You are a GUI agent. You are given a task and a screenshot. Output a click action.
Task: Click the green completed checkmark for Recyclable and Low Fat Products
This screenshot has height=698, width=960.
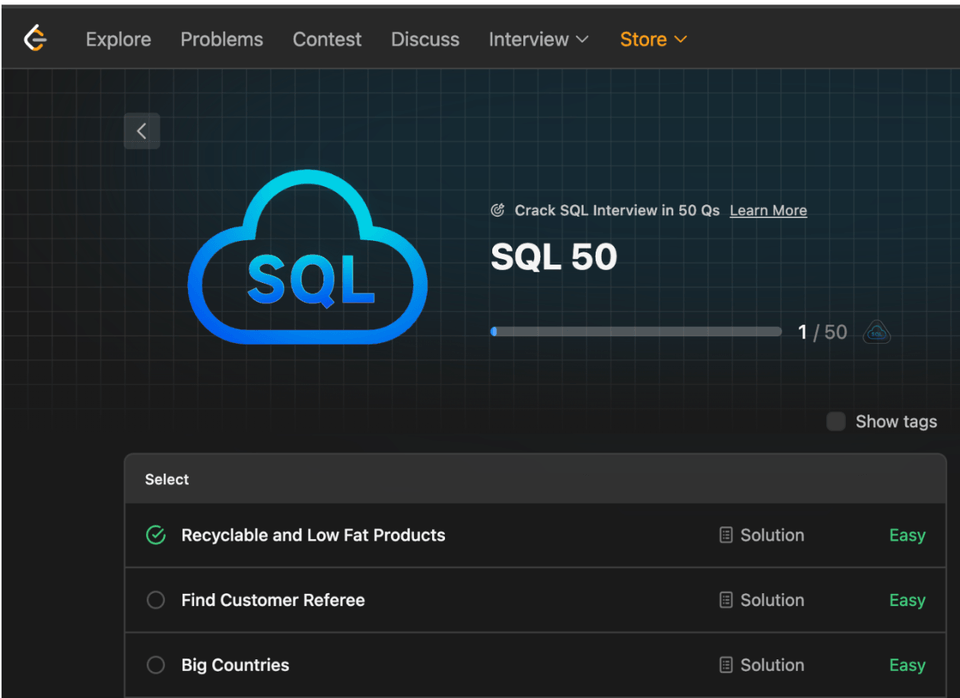point(156,535)
